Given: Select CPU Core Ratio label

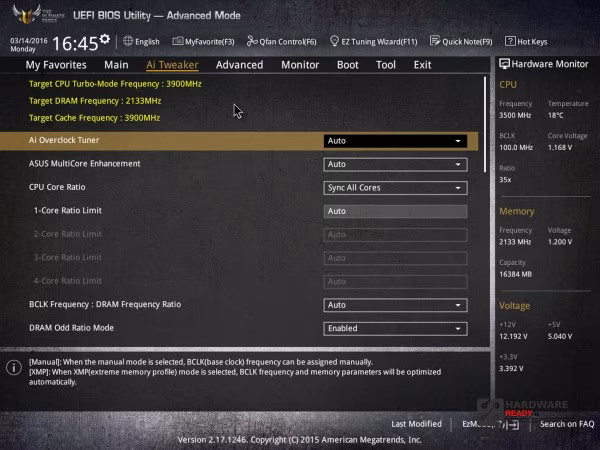Looking at the screenshot, I should (57, 187).
